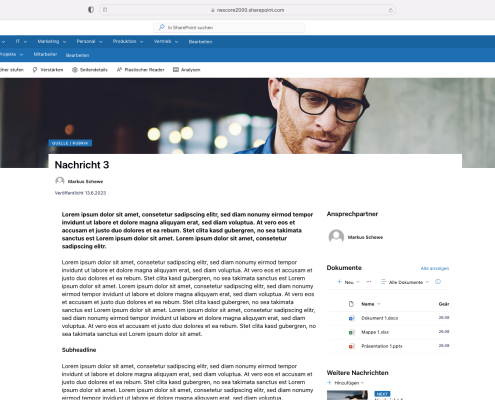495x400 pixels.
Task: Click Markus Schewe under Ansprechpartner
Action: tap(365, 237)
